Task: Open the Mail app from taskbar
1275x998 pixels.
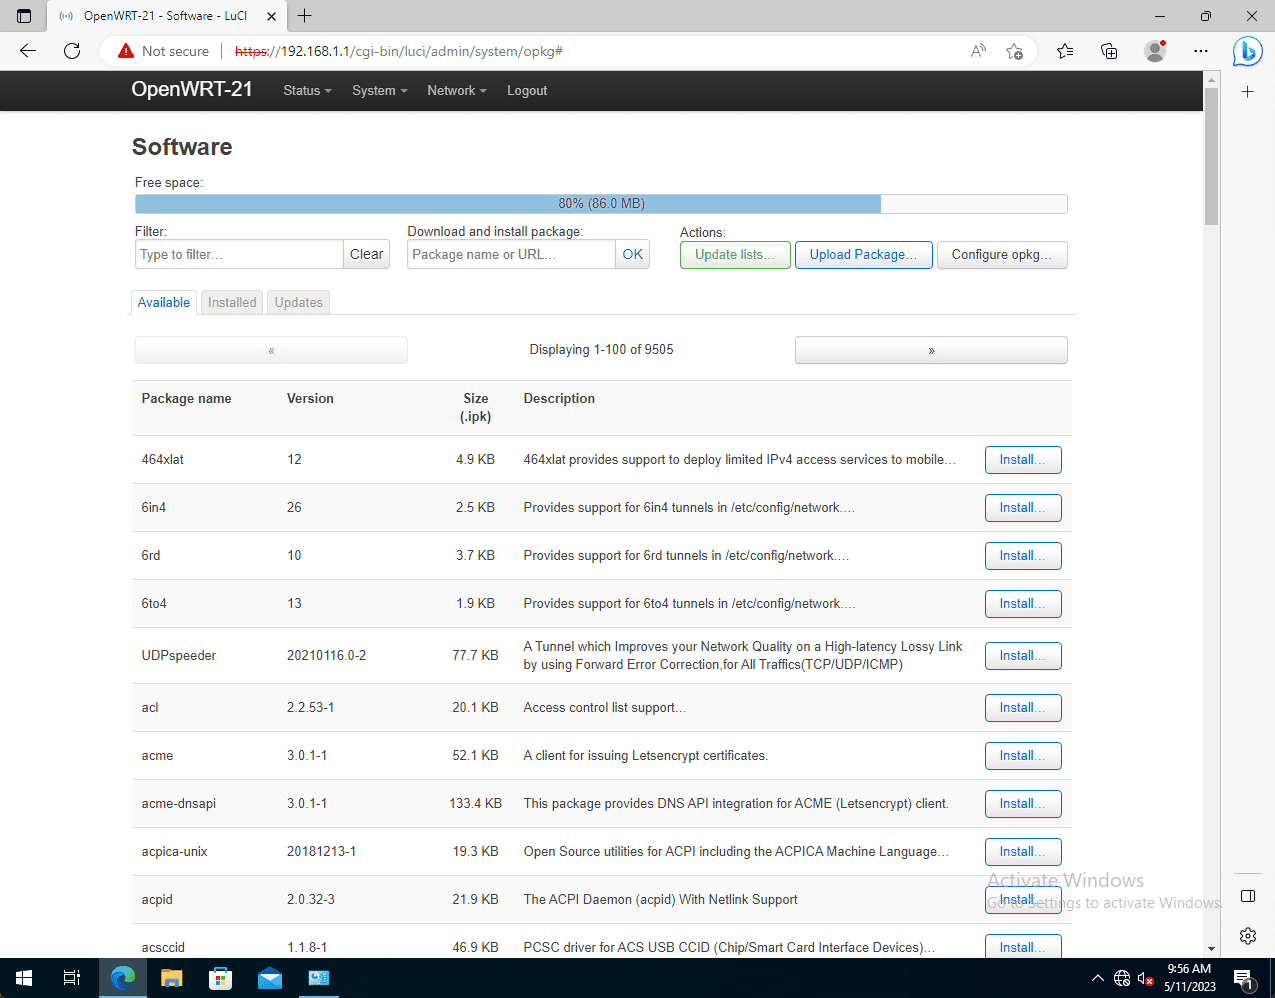Action: pyautogui.click(x=270, y=978)
